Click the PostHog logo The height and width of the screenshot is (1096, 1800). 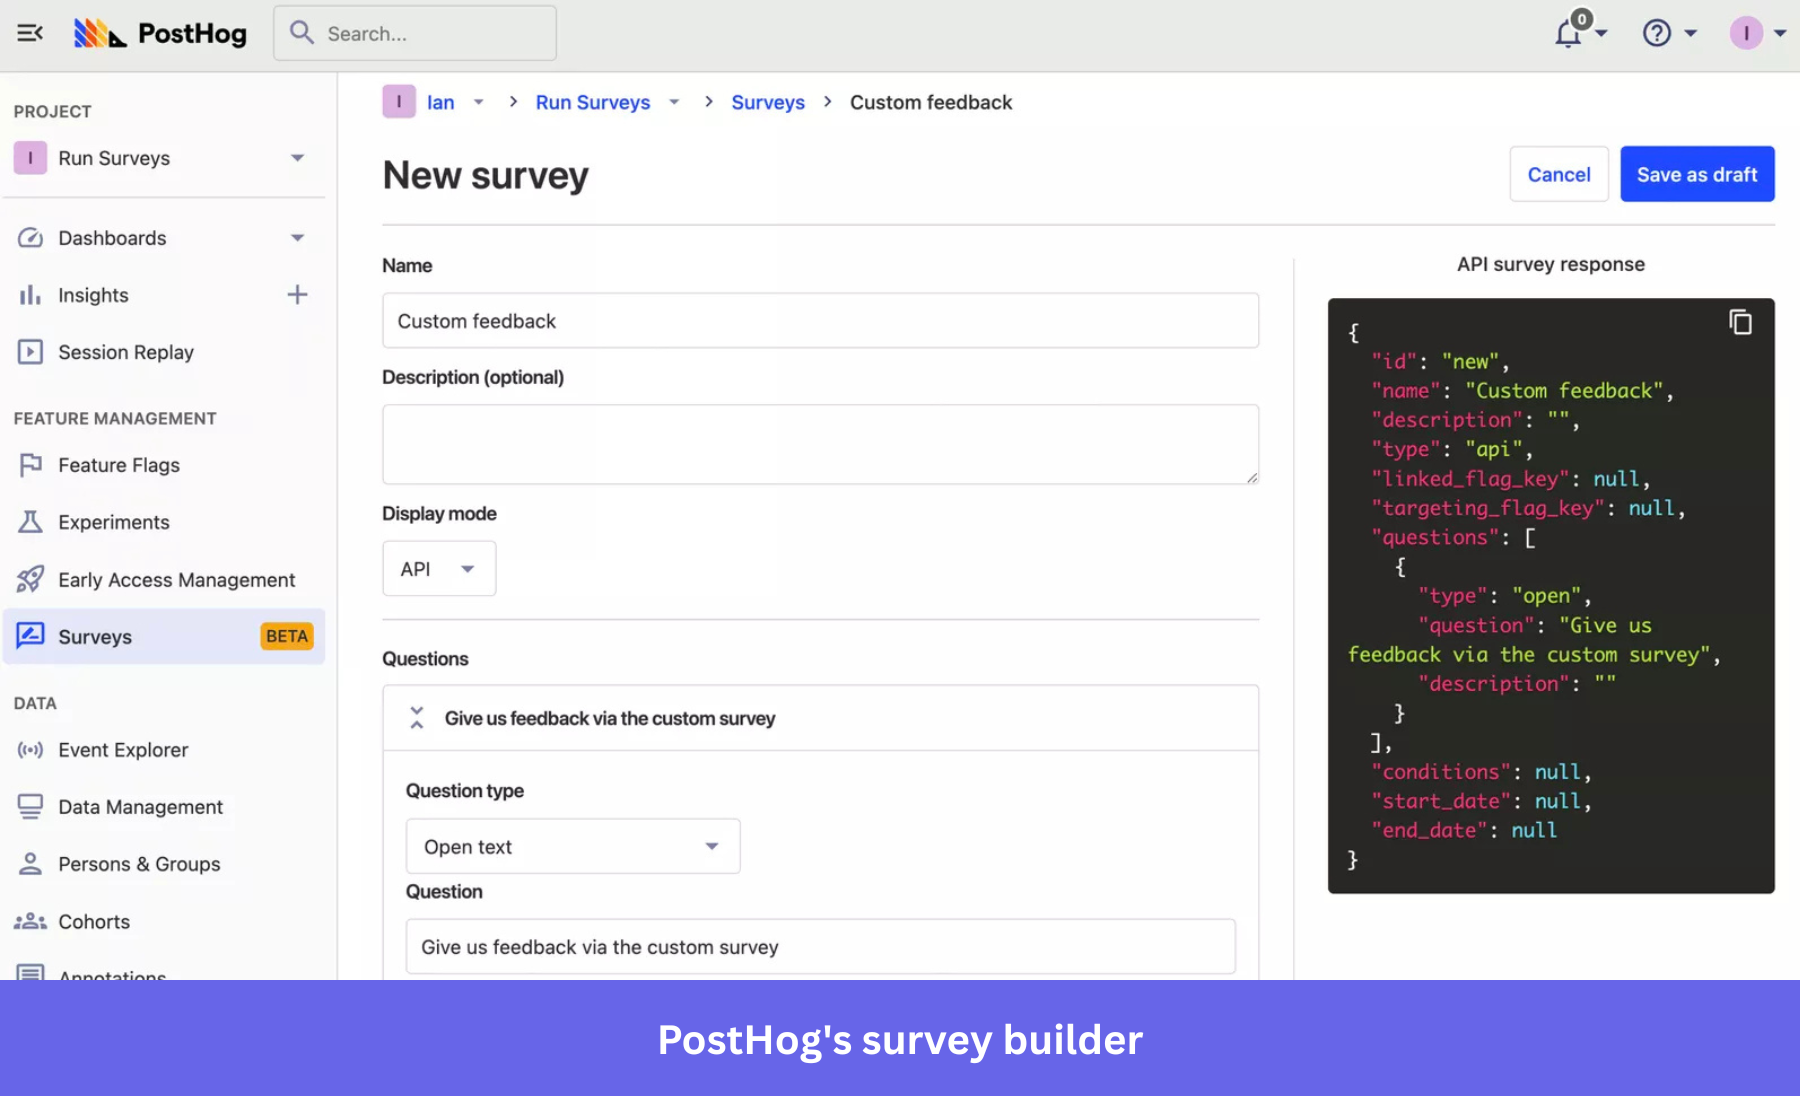pyautogui.click(x=160, y=33)
